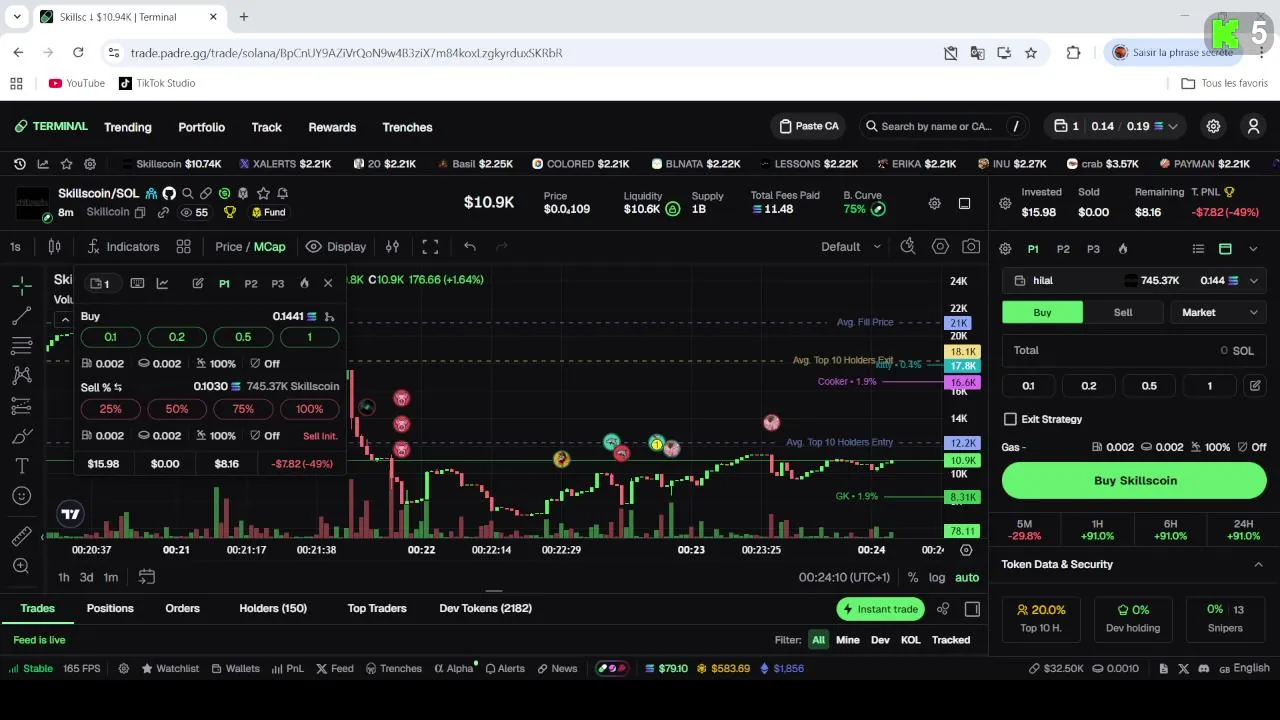The width and height of the screenshot is (1280, 720).
Task: Open the Default chart layout dropdown
Action: click(x=851, y=246)
